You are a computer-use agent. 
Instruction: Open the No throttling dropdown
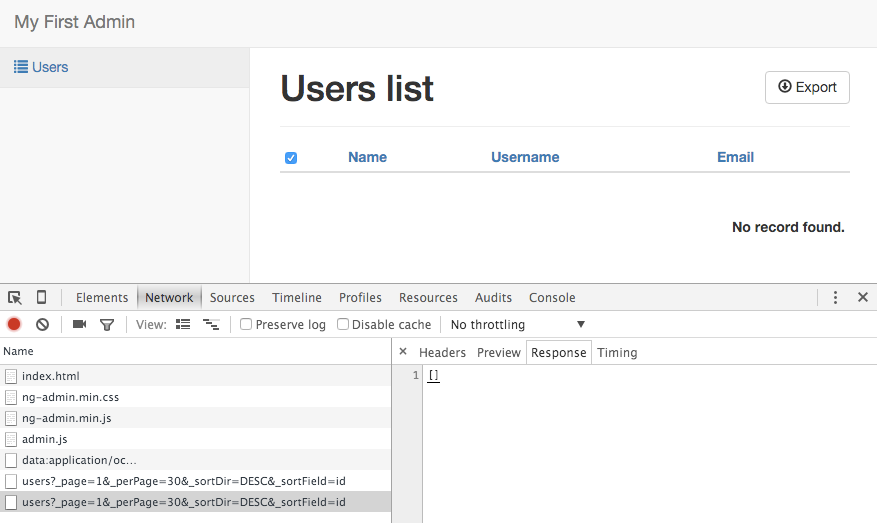[518, 324]
